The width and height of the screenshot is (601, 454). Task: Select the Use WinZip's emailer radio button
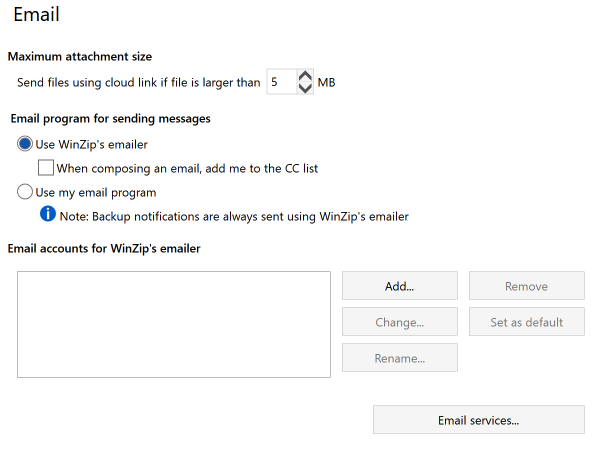[x=25, y=144]
